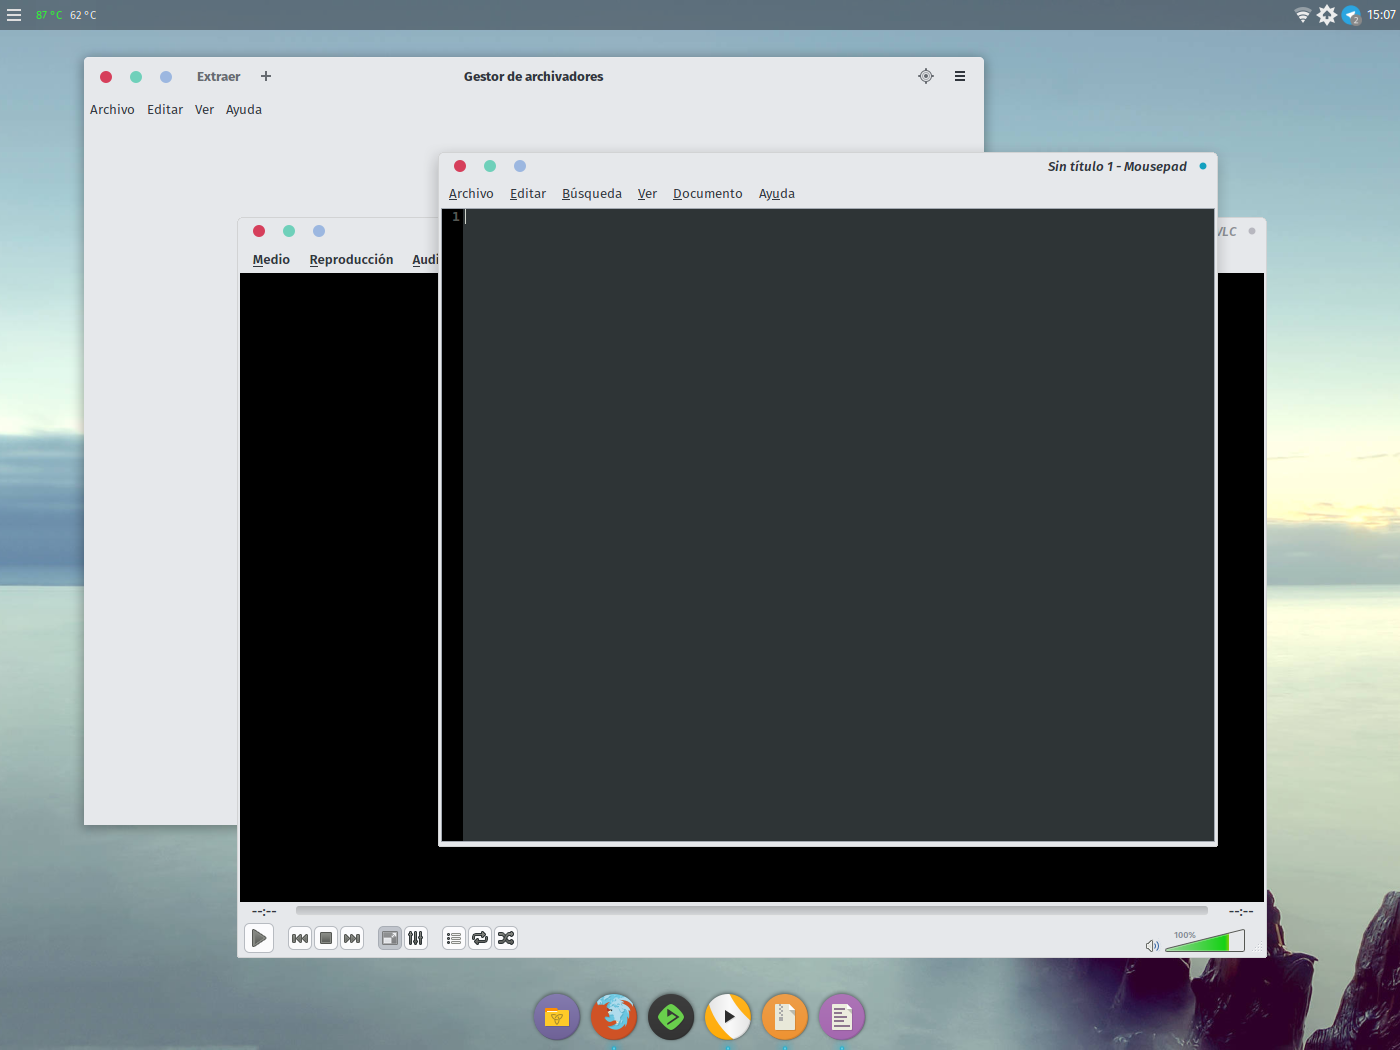Viewport: 1400px width, 1050px height.
Task: Launch the Firefox-style browser from the dock
Action: [614, 1017]
